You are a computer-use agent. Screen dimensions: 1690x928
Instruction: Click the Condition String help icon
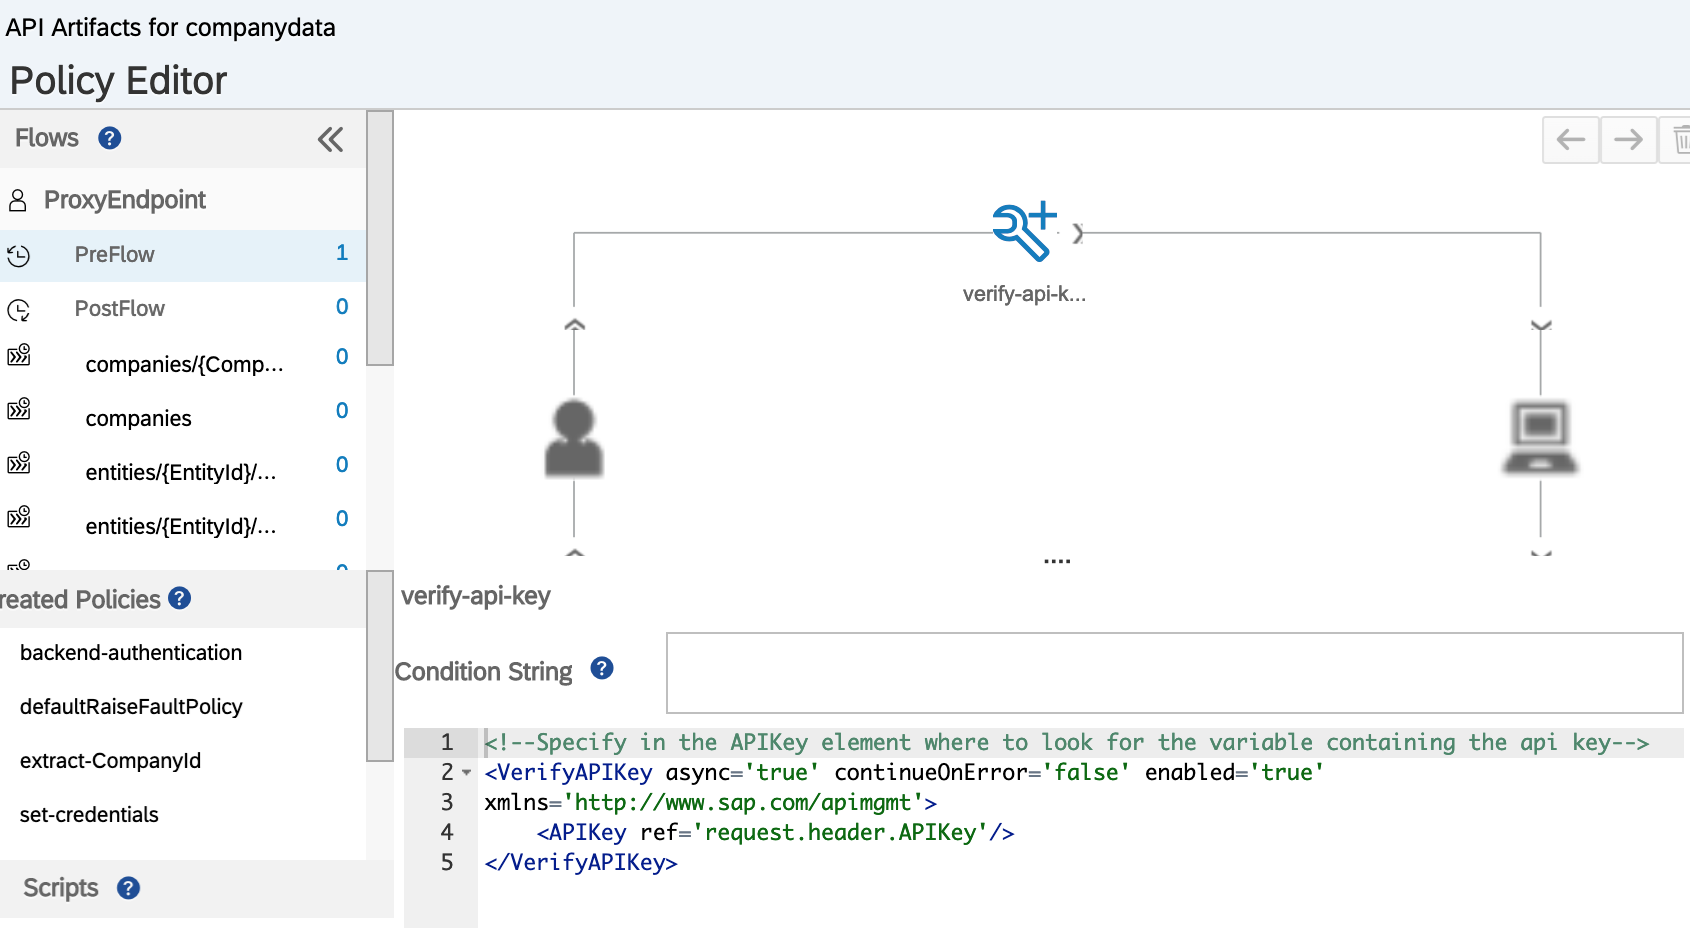pos(602,668)
